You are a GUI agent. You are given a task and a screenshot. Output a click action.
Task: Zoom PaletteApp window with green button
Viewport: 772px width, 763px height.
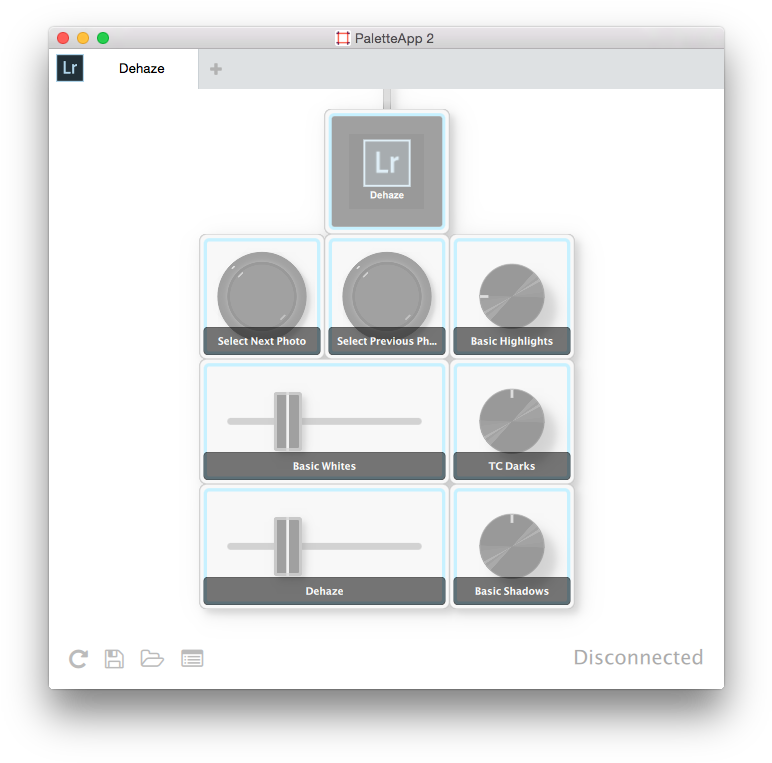point(103,38)
